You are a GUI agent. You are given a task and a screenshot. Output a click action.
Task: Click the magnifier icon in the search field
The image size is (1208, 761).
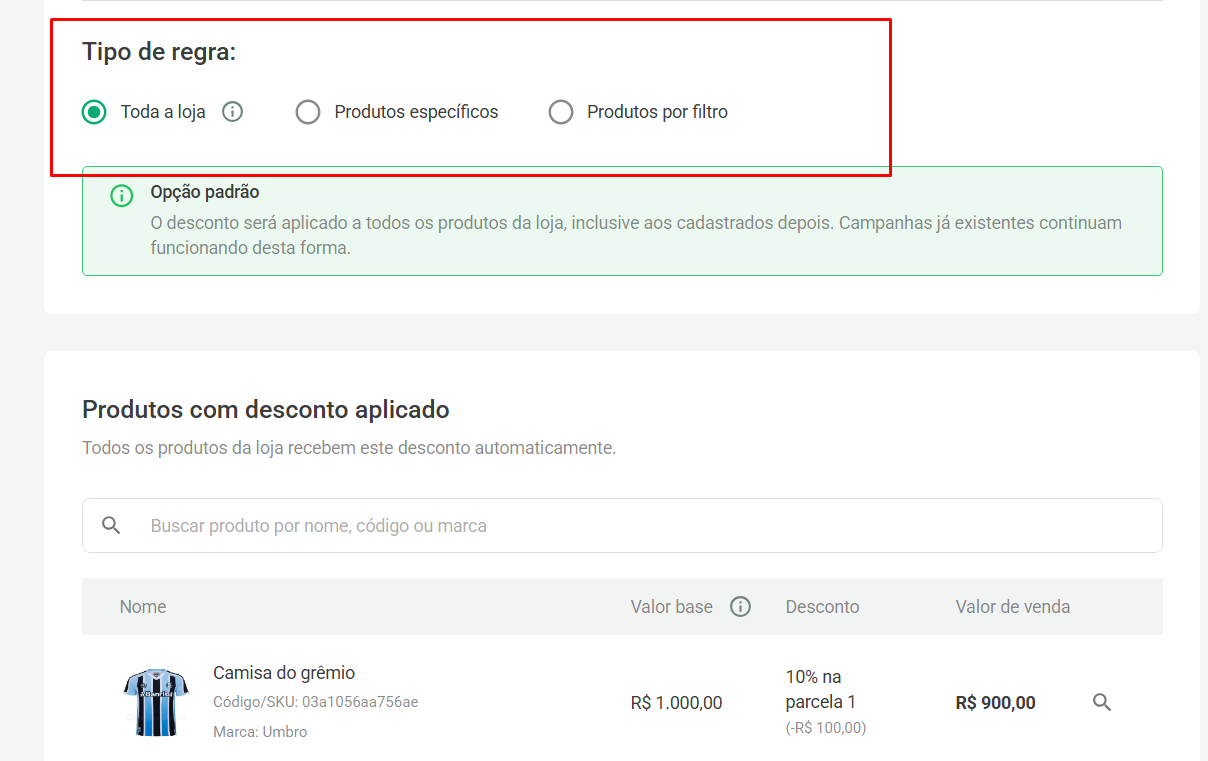[111, 526]
